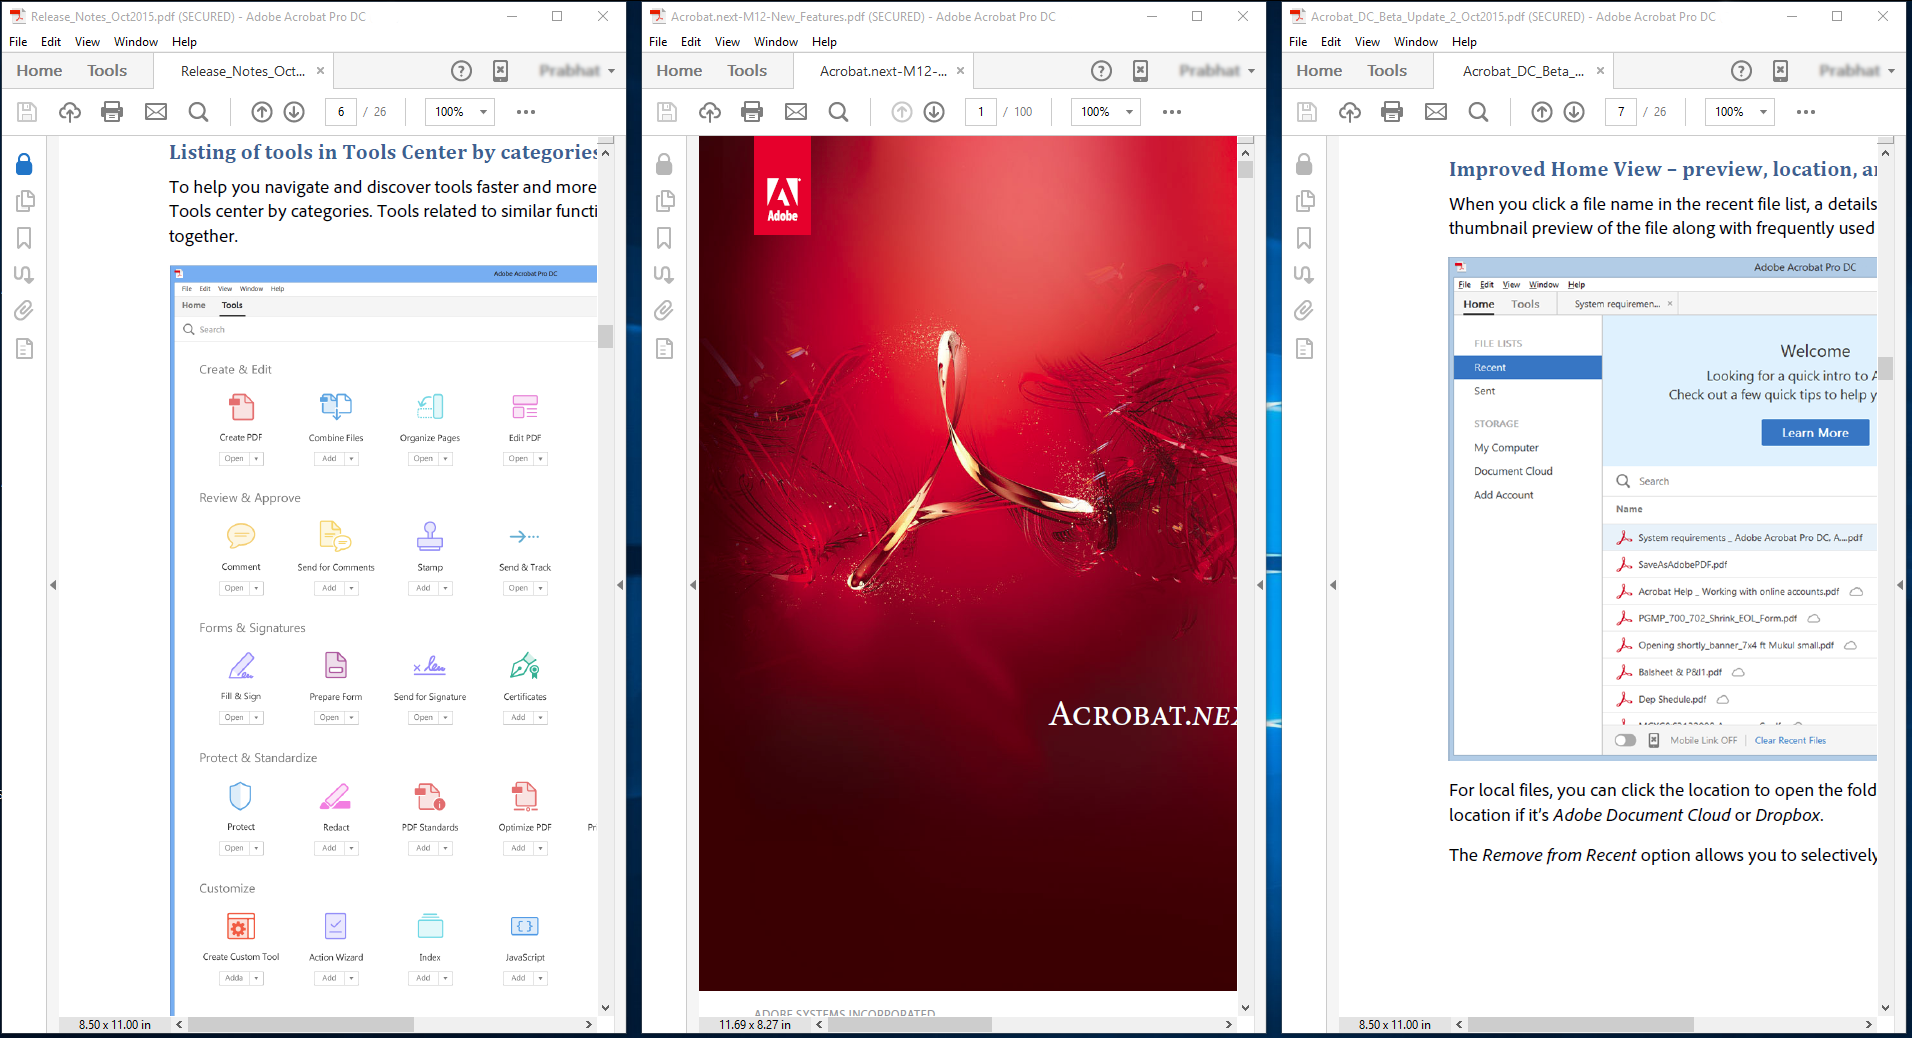Open the page thumbnails panel
1912x1038 pixels.
pyautogui.click(x=24, y=201)
